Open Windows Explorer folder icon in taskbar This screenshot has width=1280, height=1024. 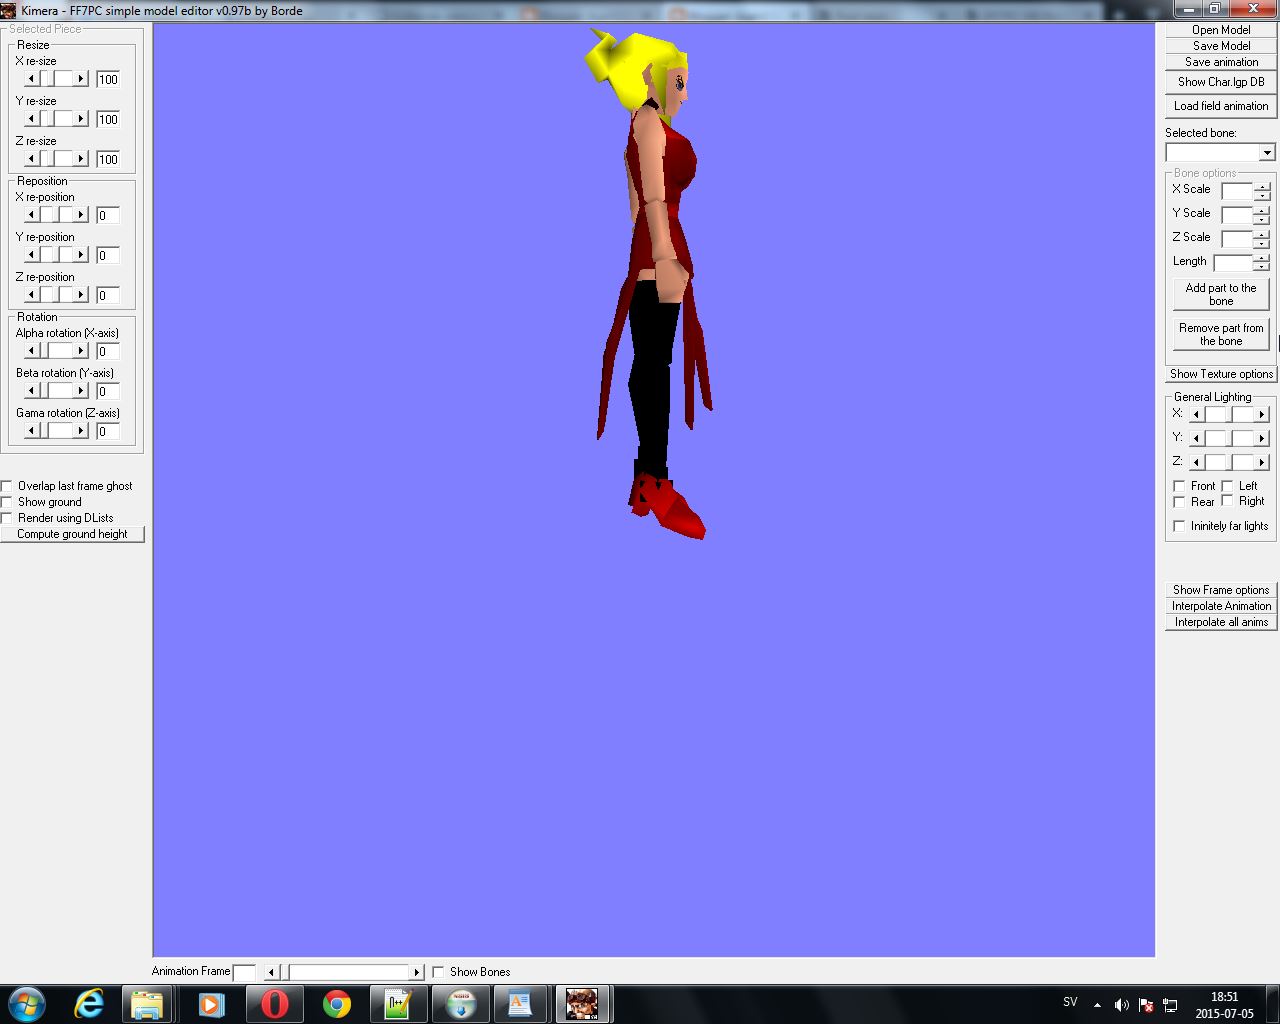[x=148, y=1004]
